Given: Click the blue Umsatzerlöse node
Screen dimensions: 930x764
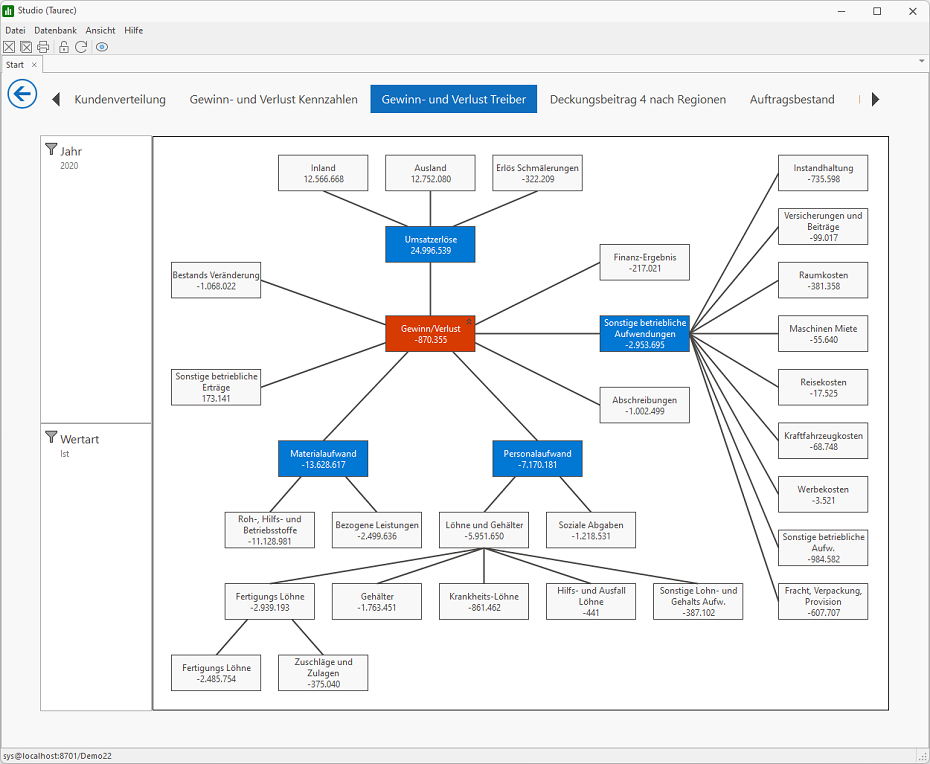Looking at the screenshot, I should pos(430,244).
